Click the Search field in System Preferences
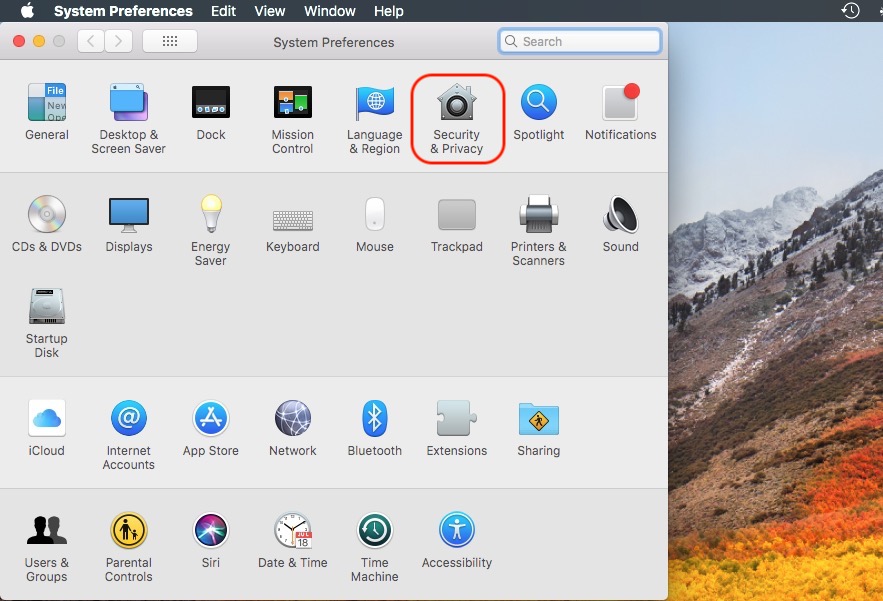Screen dimensions: 883x601 579,41
